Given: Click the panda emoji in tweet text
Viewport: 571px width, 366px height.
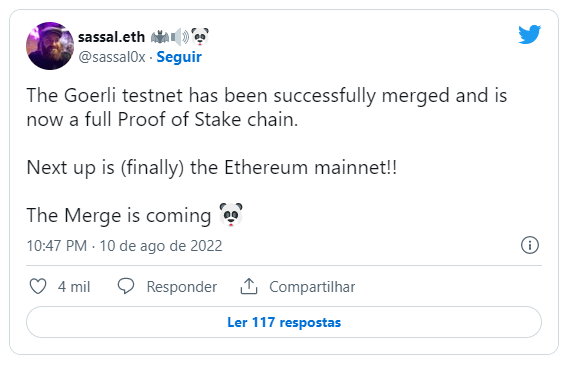Looking at the screenshot, I should point(231,215).
